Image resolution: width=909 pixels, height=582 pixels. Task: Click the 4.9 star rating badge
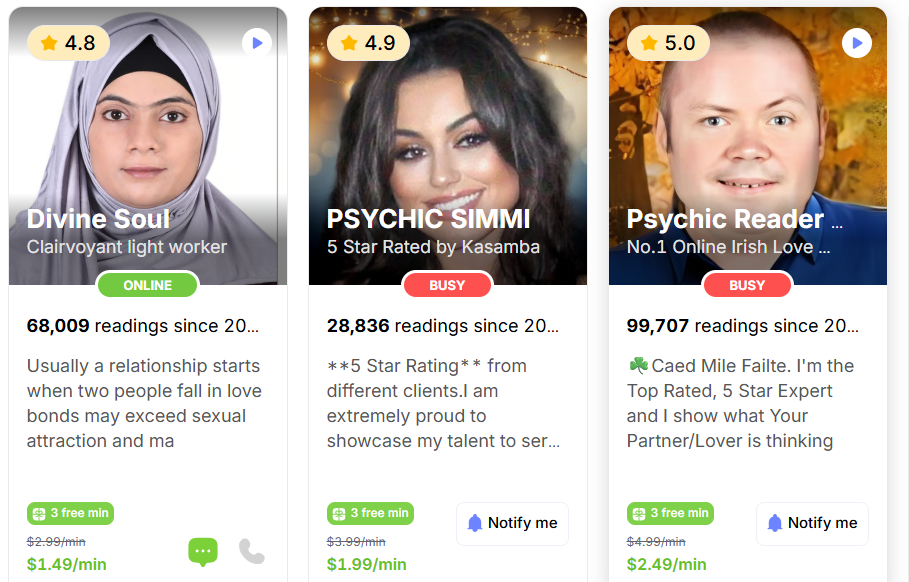(368, 43)
